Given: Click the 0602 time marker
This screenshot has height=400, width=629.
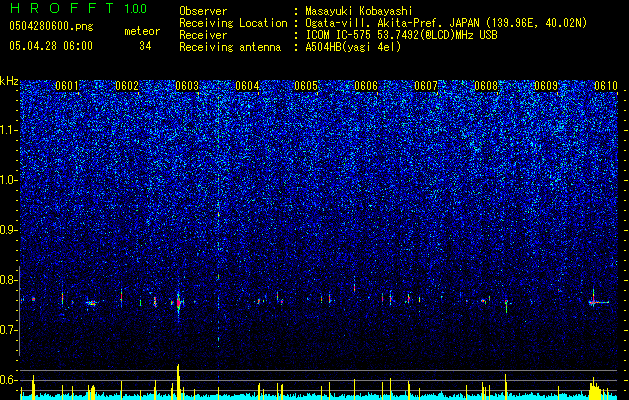Looking at the screenshot, I should [127, 86].
